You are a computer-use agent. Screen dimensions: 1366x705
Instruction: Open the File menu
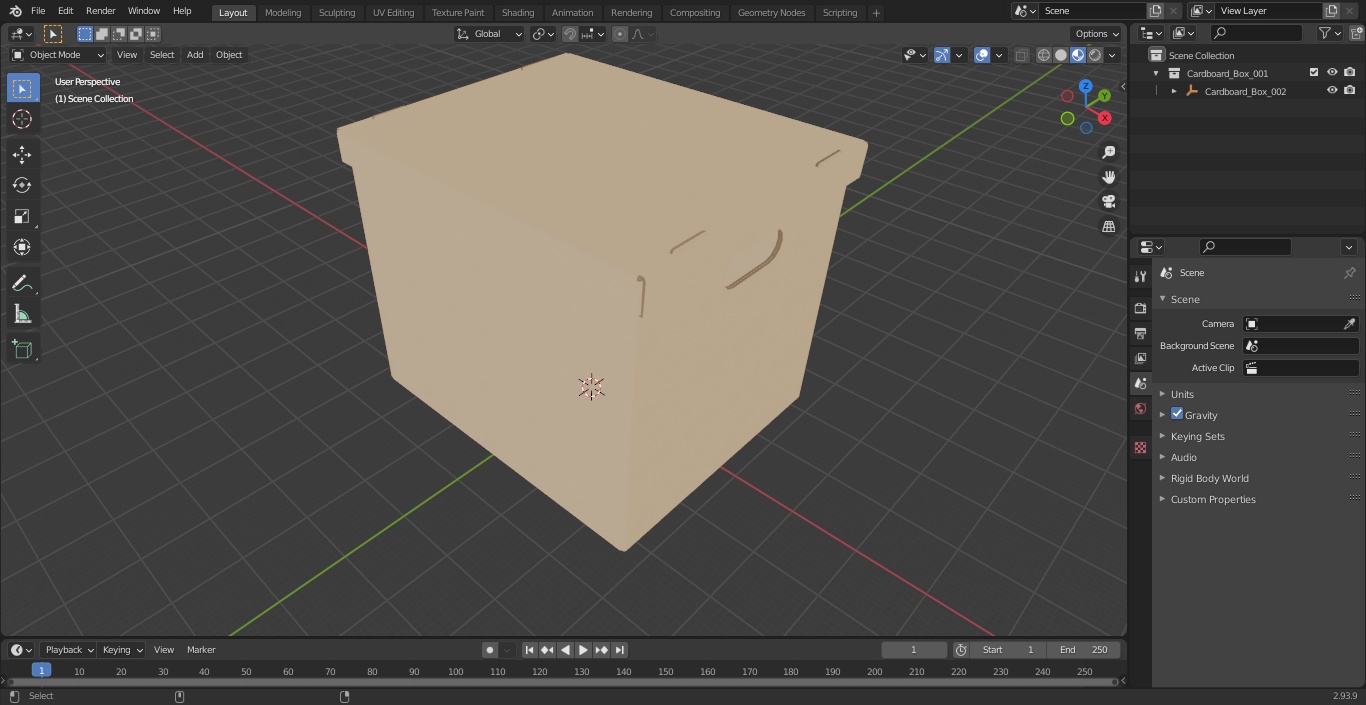[x=38, y=11]
